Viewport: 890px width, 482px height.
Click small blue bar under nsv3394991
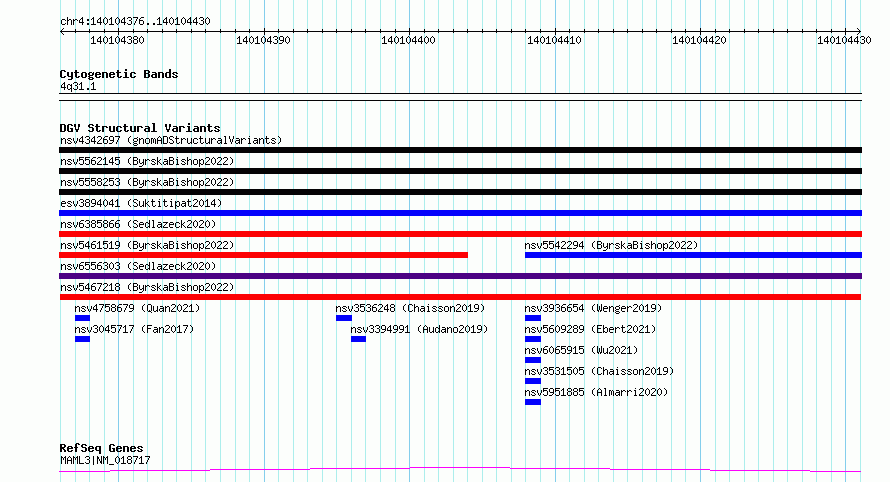[358, 339]
